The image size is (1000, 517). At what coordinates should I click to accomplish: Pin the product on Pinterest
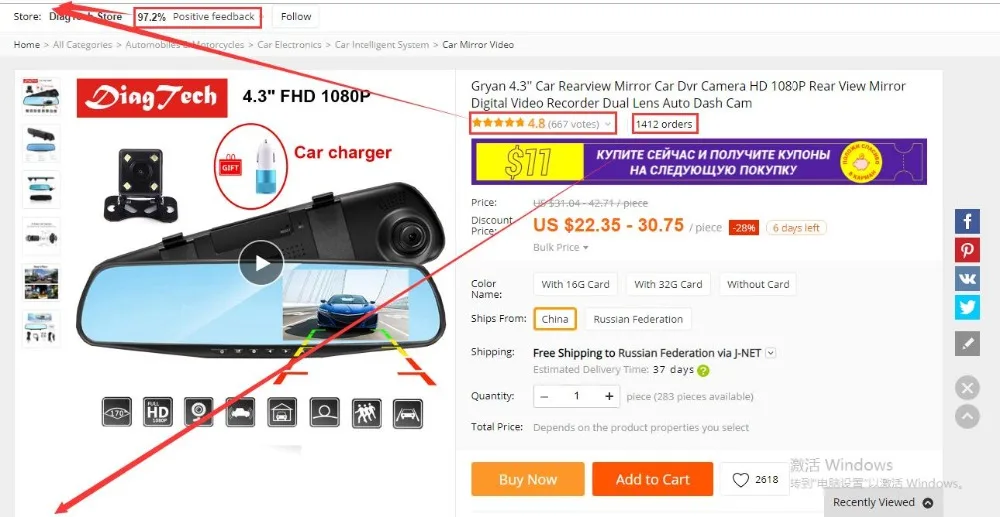point(967,250)
